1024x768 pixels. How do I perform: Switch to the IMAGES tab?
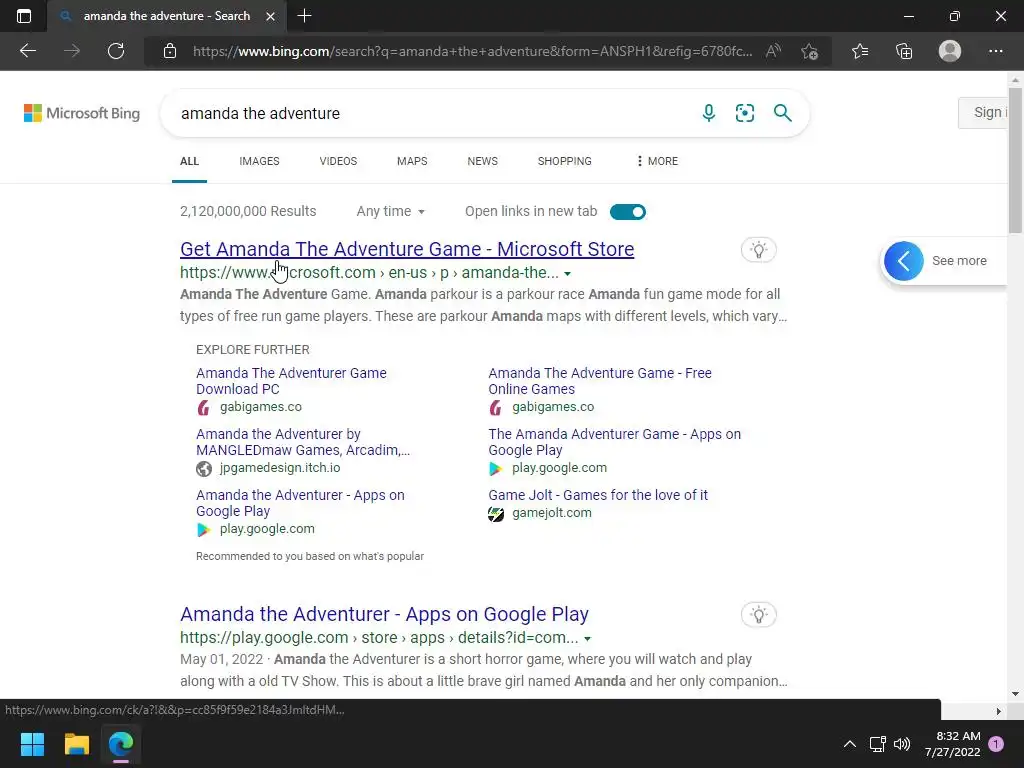[259, 161]
